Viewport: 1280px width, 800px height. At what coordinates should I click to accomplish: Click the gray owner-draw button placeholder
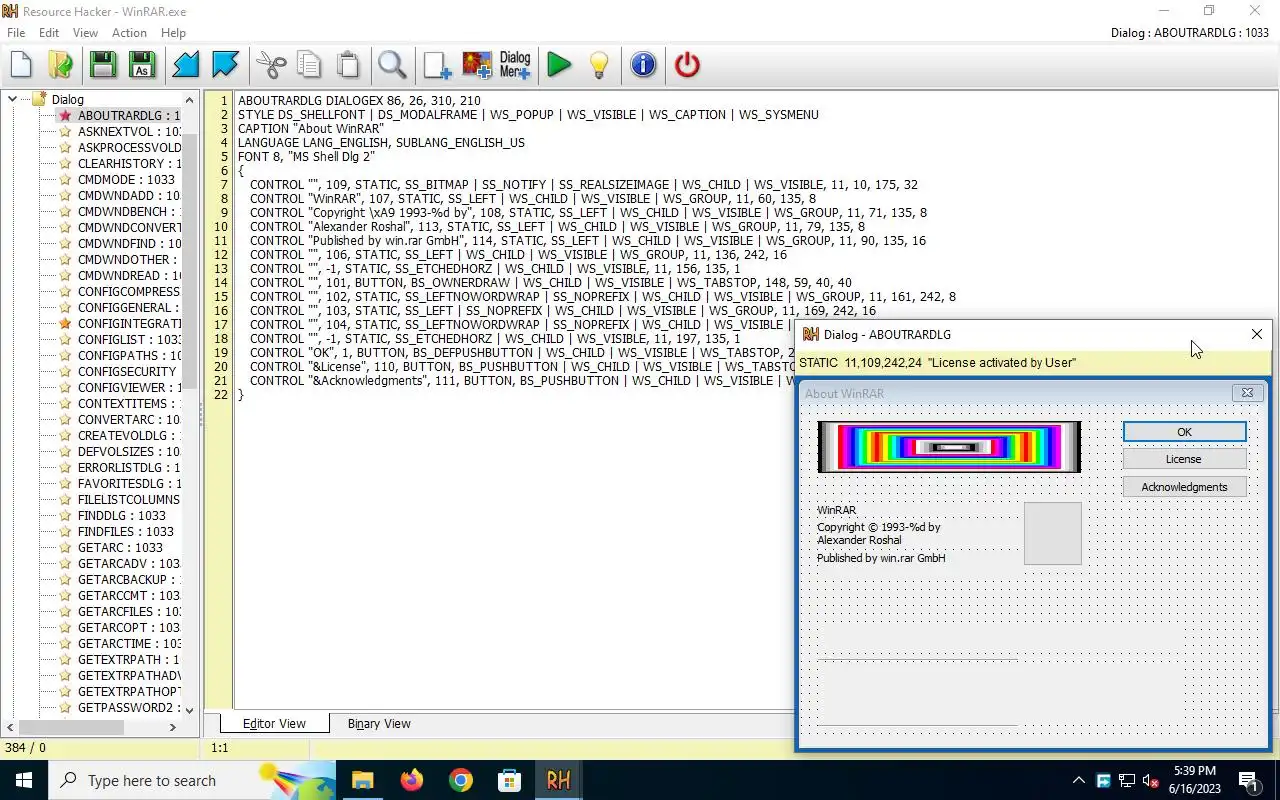(1053, 534)
